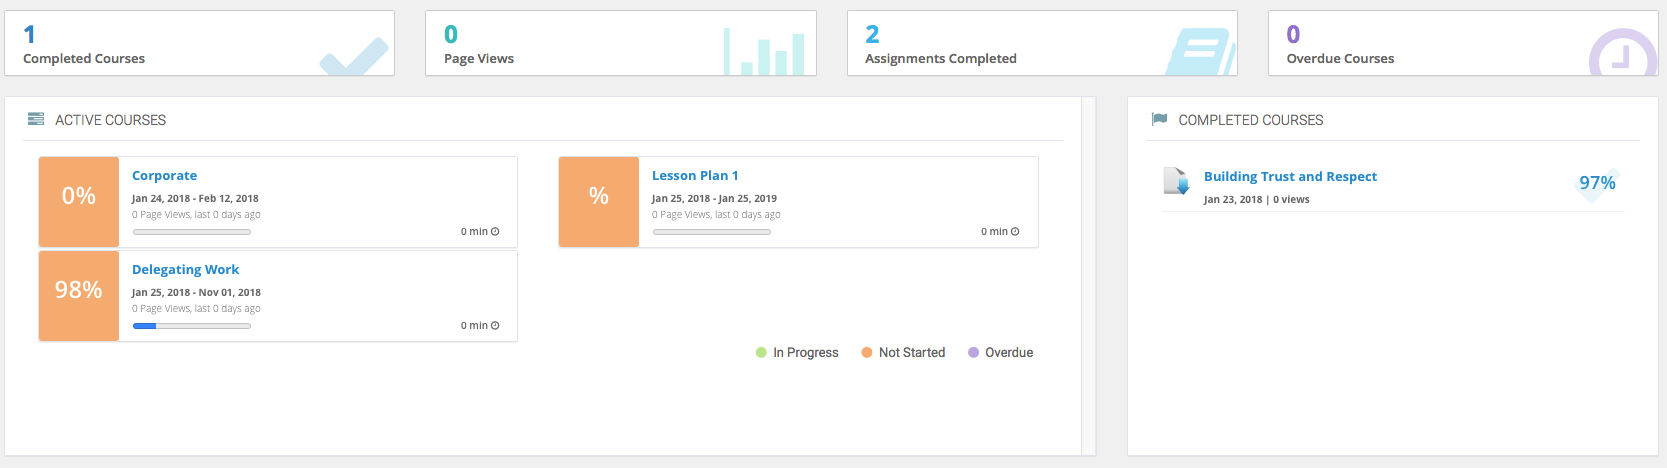The height and width of the screenshot is (468, 1667).
Task: Toggle the Not Started legend filter
Action: 903,353
